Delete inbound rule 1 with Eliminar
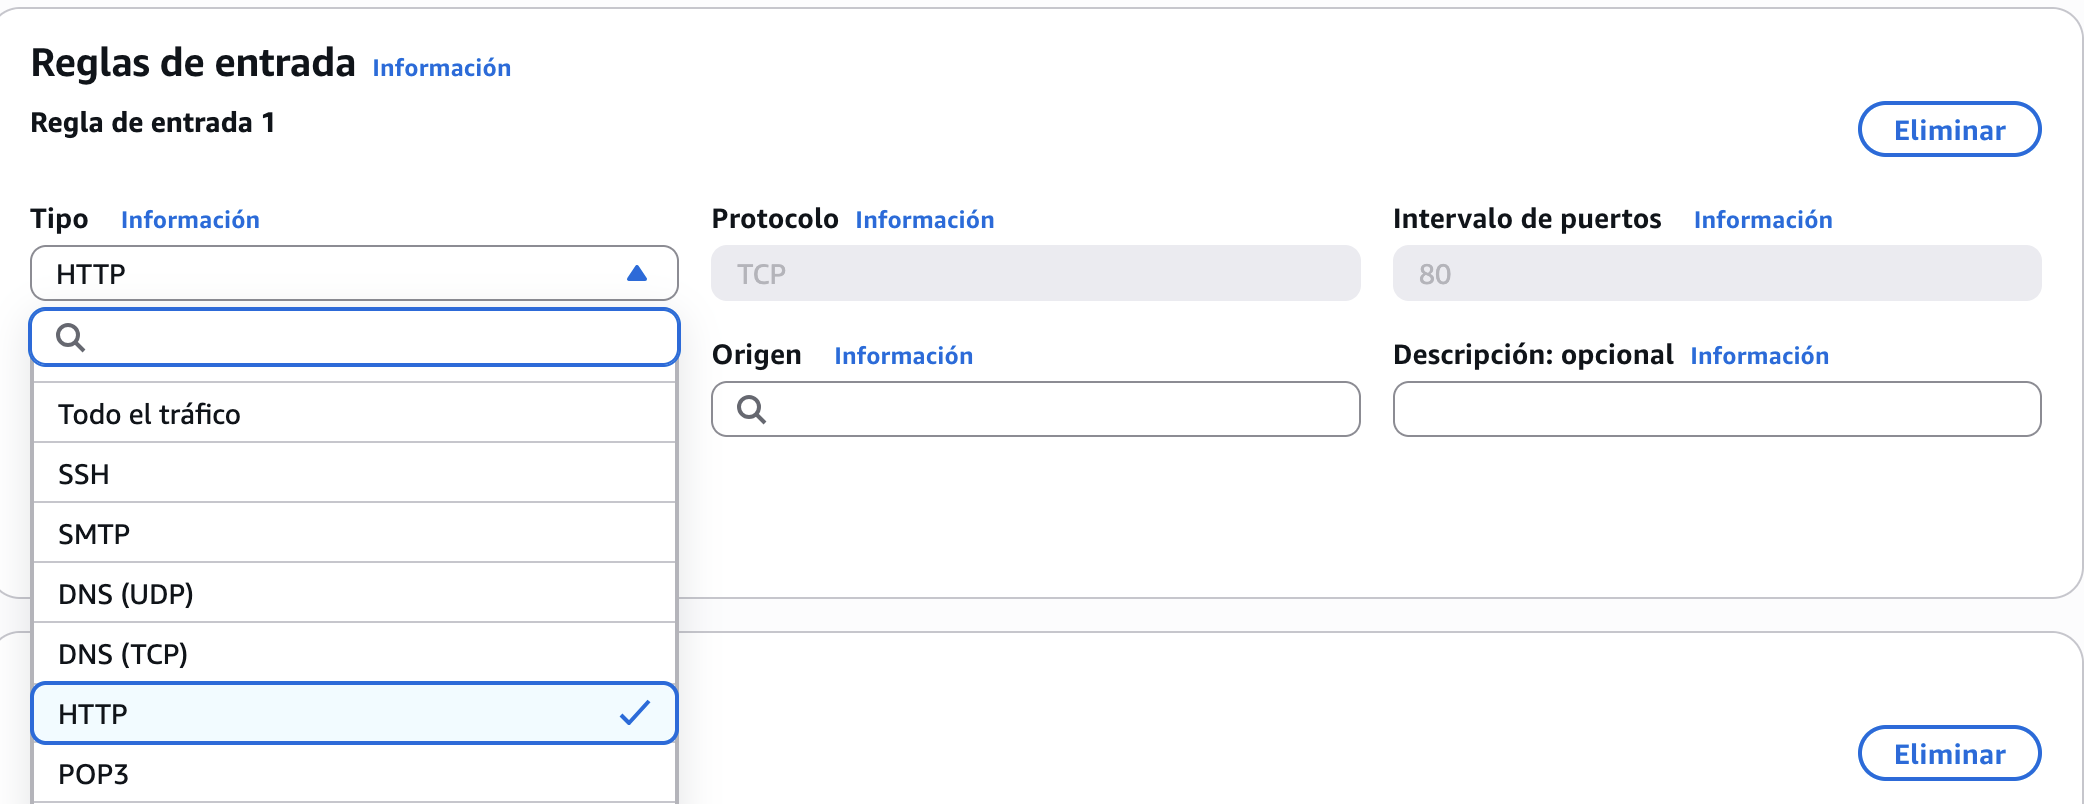Image resolution: width=2084 pixels, height=804 pixels. pos(1948,130)
